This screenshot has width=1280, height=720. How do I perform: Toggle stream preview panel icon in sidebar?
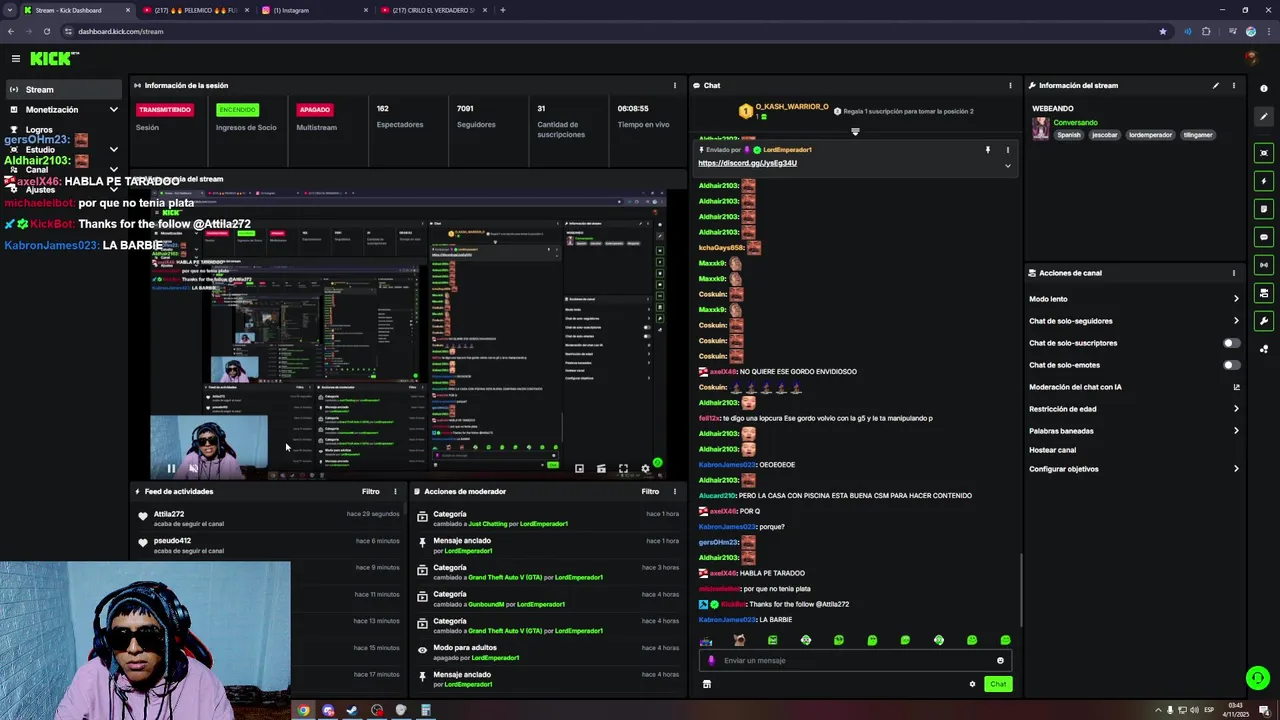pos(1264,153)
